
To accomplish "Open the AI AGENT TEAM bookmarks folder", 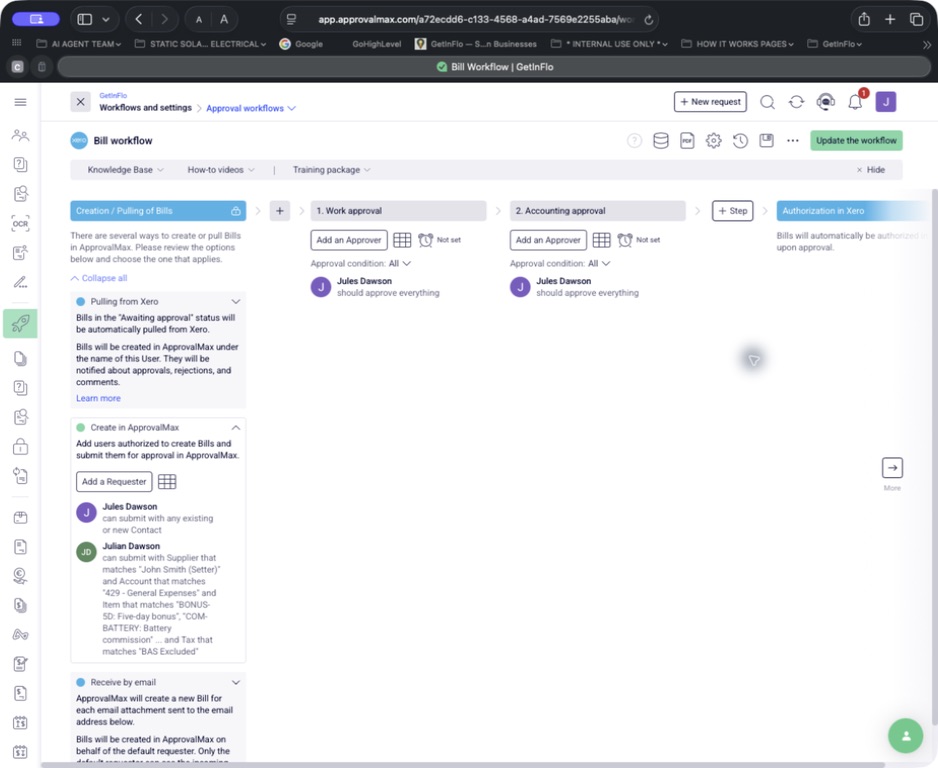I will pyautogui.click(x=78, y=44).
